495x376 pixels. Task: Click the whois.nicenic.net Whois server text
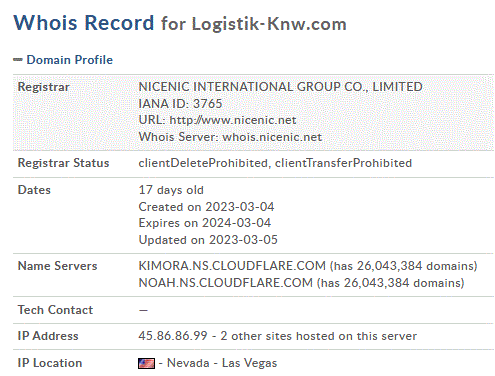[272, 137]
